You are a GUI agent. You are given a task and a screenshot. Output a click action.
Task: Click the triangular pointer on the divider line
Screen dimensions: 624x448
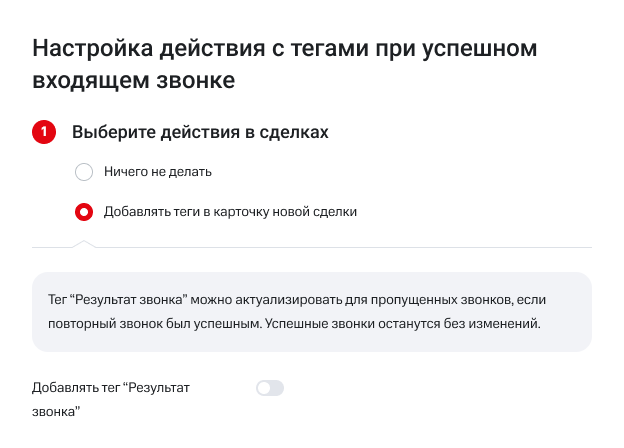pos(85,243)
